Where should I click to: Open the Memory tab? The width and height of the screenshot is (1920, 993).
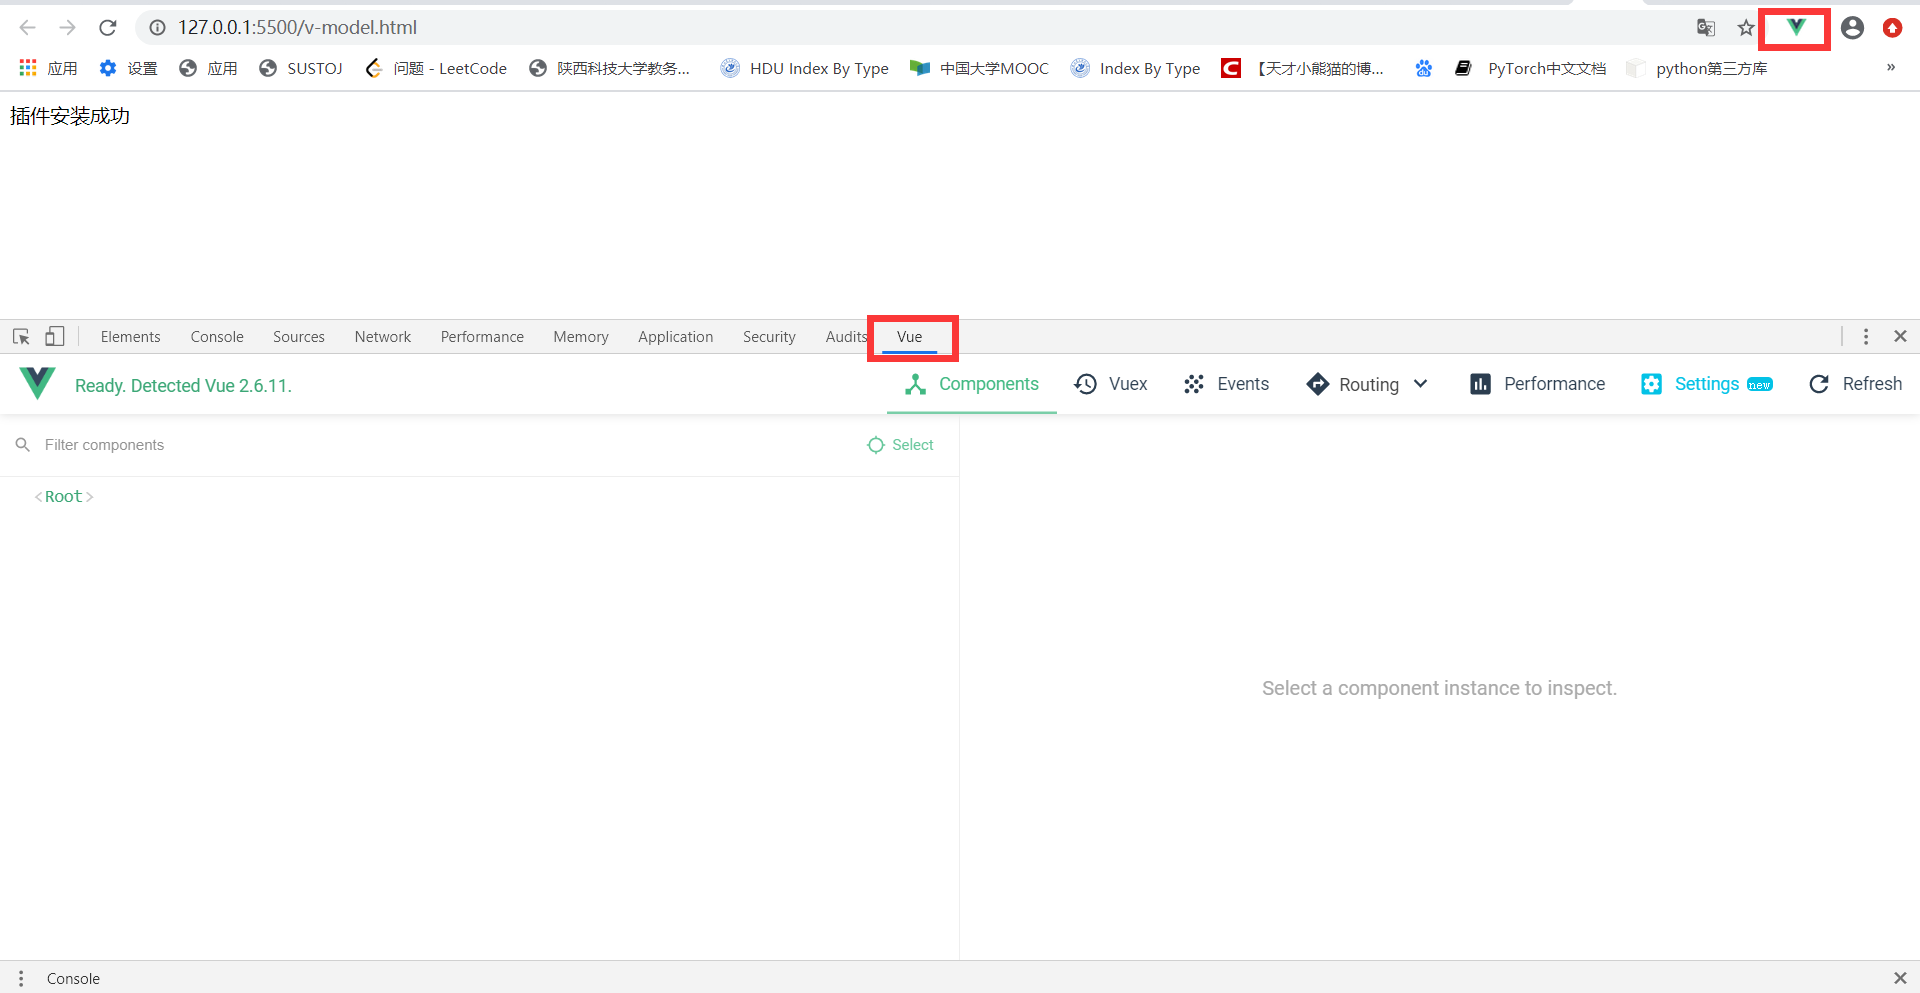point(581,337)
